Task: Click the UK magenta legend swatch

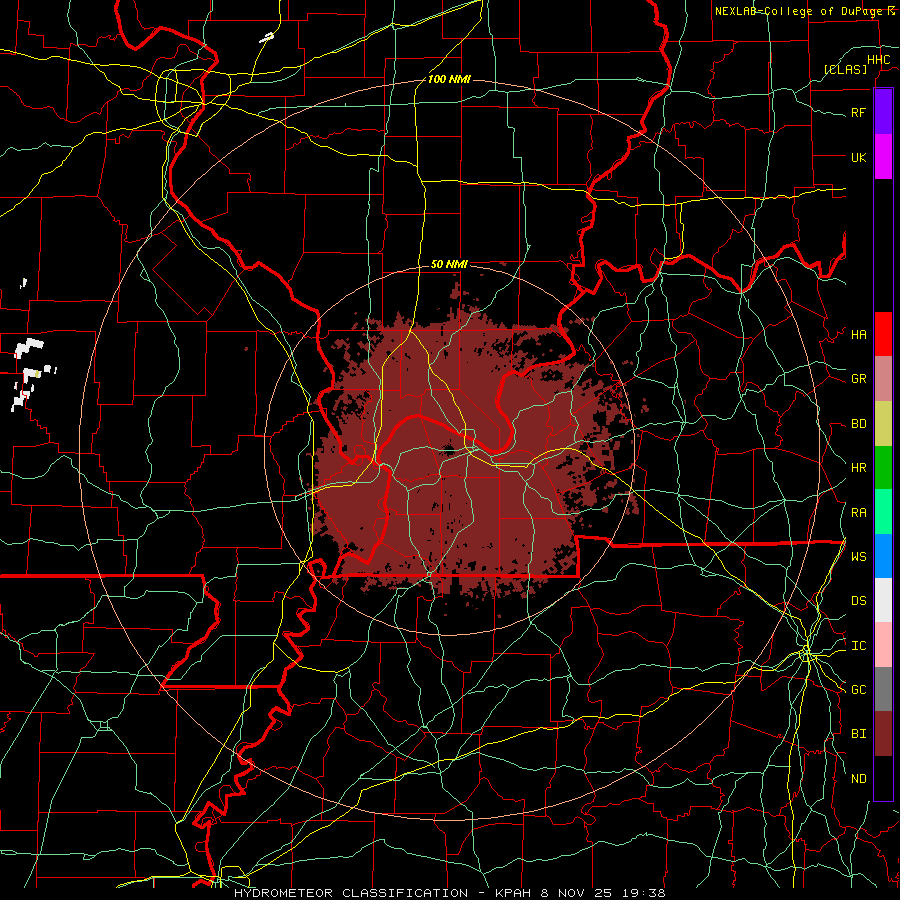Action: pyautogui.click(x=883, y=157)
